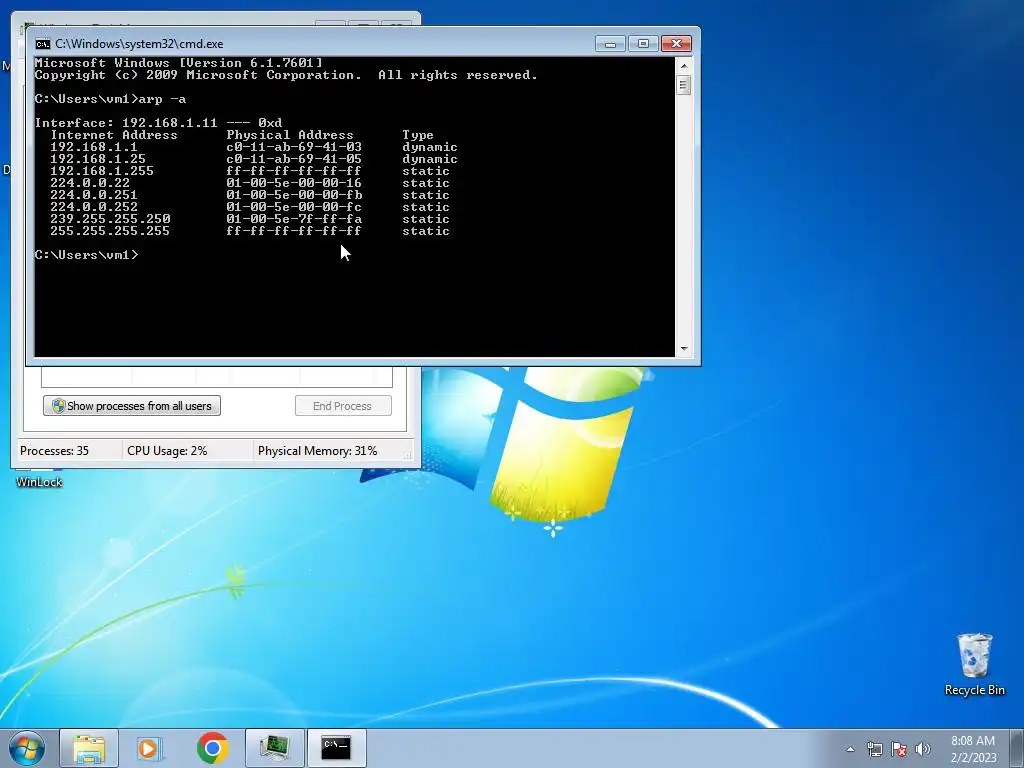Image resolution: width=1024 pixels, height=768 pixels.
Task: Click the cmd scrollbar down arrow
Action: click(x=684, y=349)
